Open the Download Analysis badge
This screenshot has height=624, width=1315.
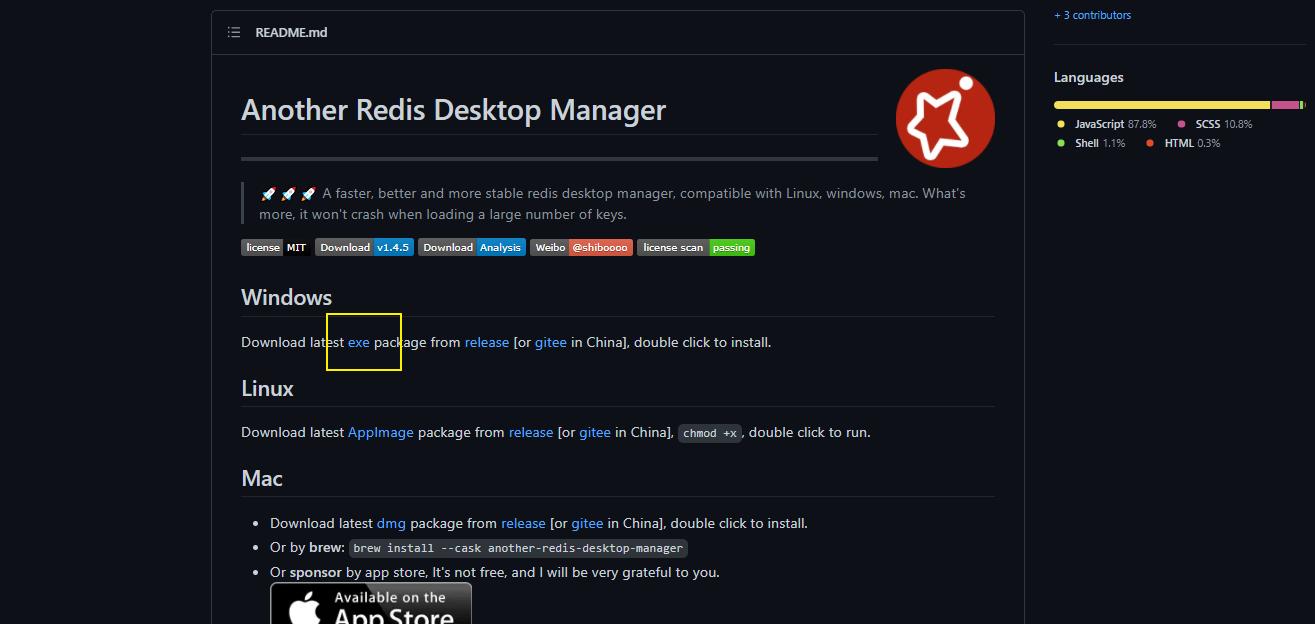click(472, 247)
